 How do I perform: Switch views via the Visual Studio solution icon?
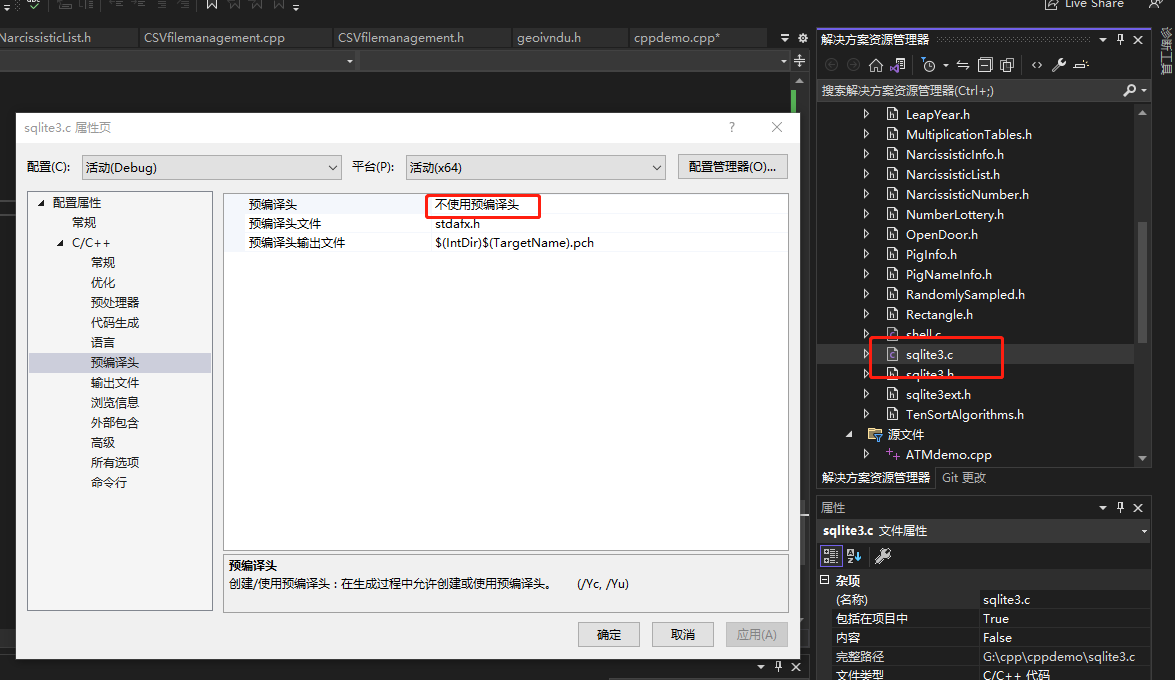[898, 65]
